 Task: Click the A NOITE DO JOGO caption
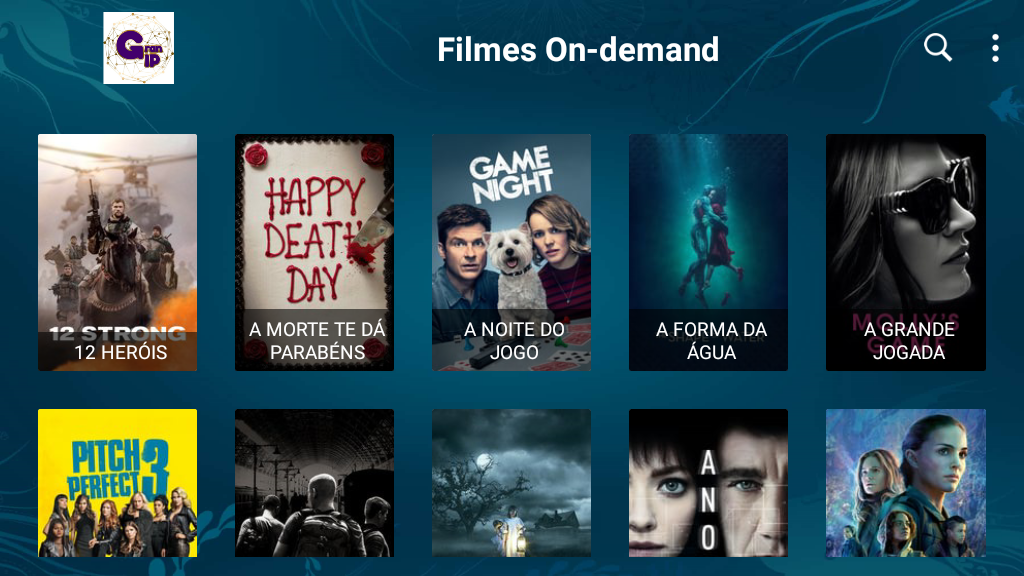(514, 341)
